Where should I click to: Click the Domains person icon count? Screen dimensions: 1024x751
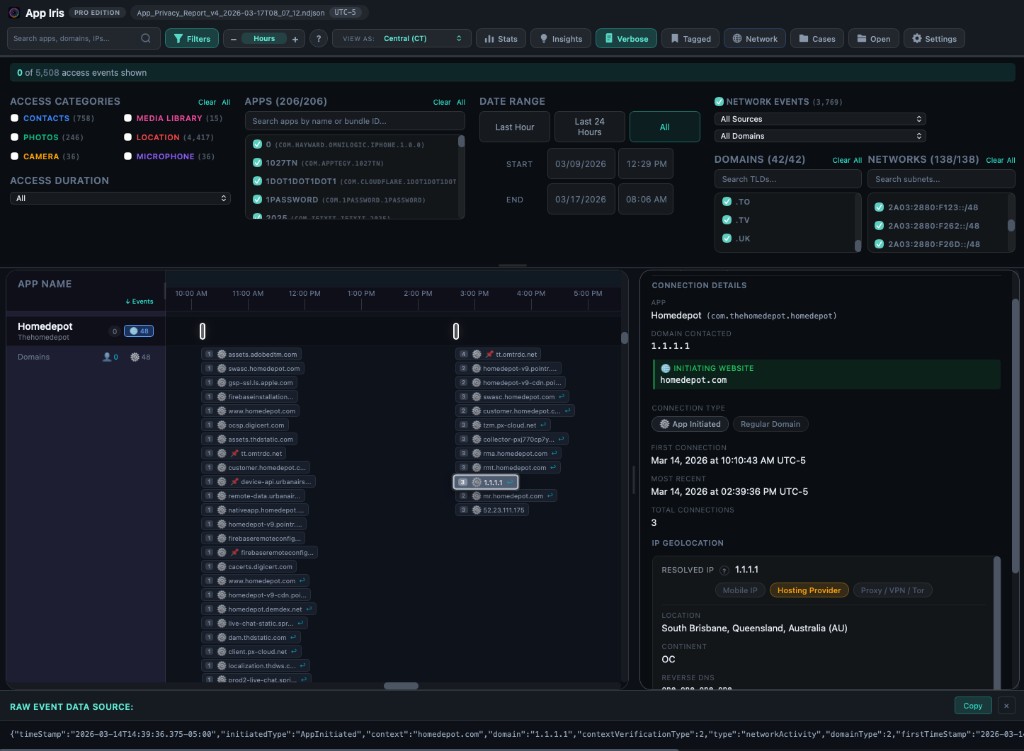click(x=110, y=357)
